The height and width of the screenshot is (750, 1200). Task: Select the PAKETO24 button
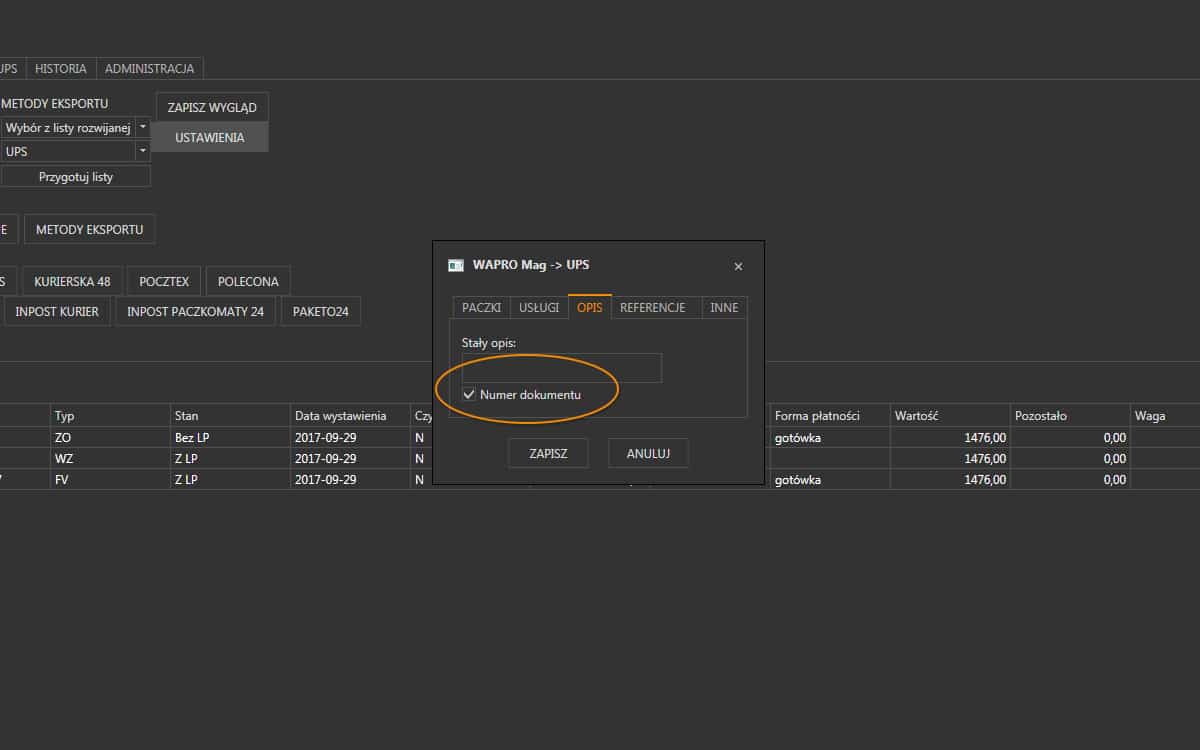click(x=320, y=312)
